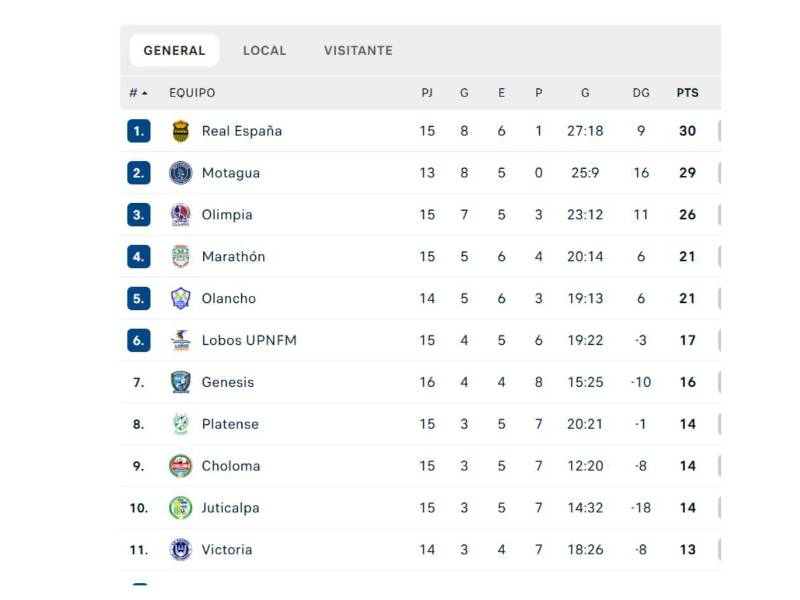Image resolution: width=800 pixels, height=600 pixels.
Task: Open the Real España team page
Action: coord(242,131)
